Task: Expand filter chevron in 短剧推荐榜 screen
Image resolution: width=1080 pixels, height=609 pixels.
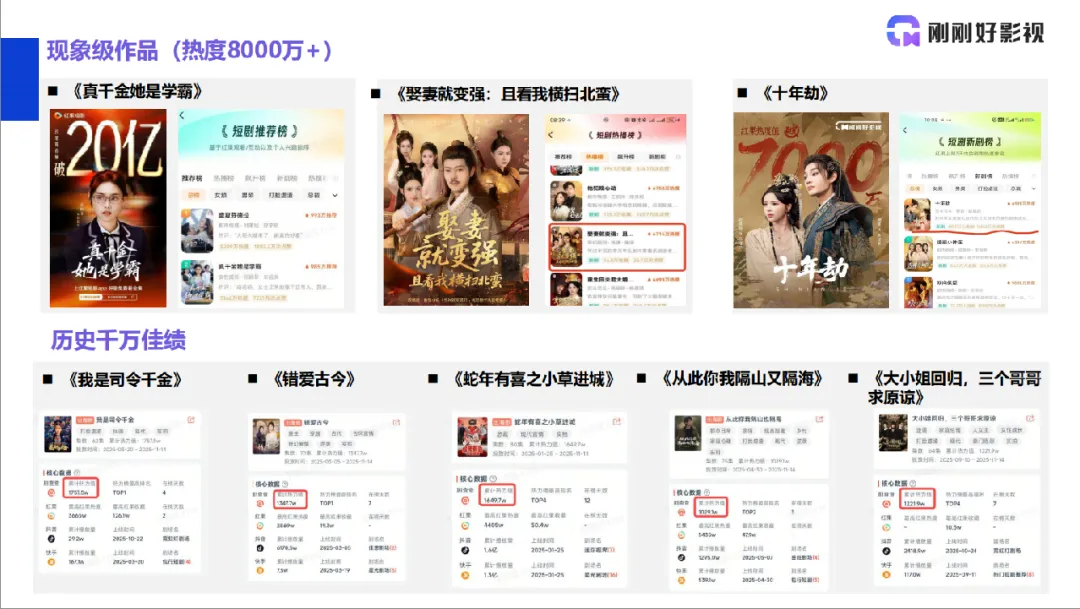Action: click(335, 196)
